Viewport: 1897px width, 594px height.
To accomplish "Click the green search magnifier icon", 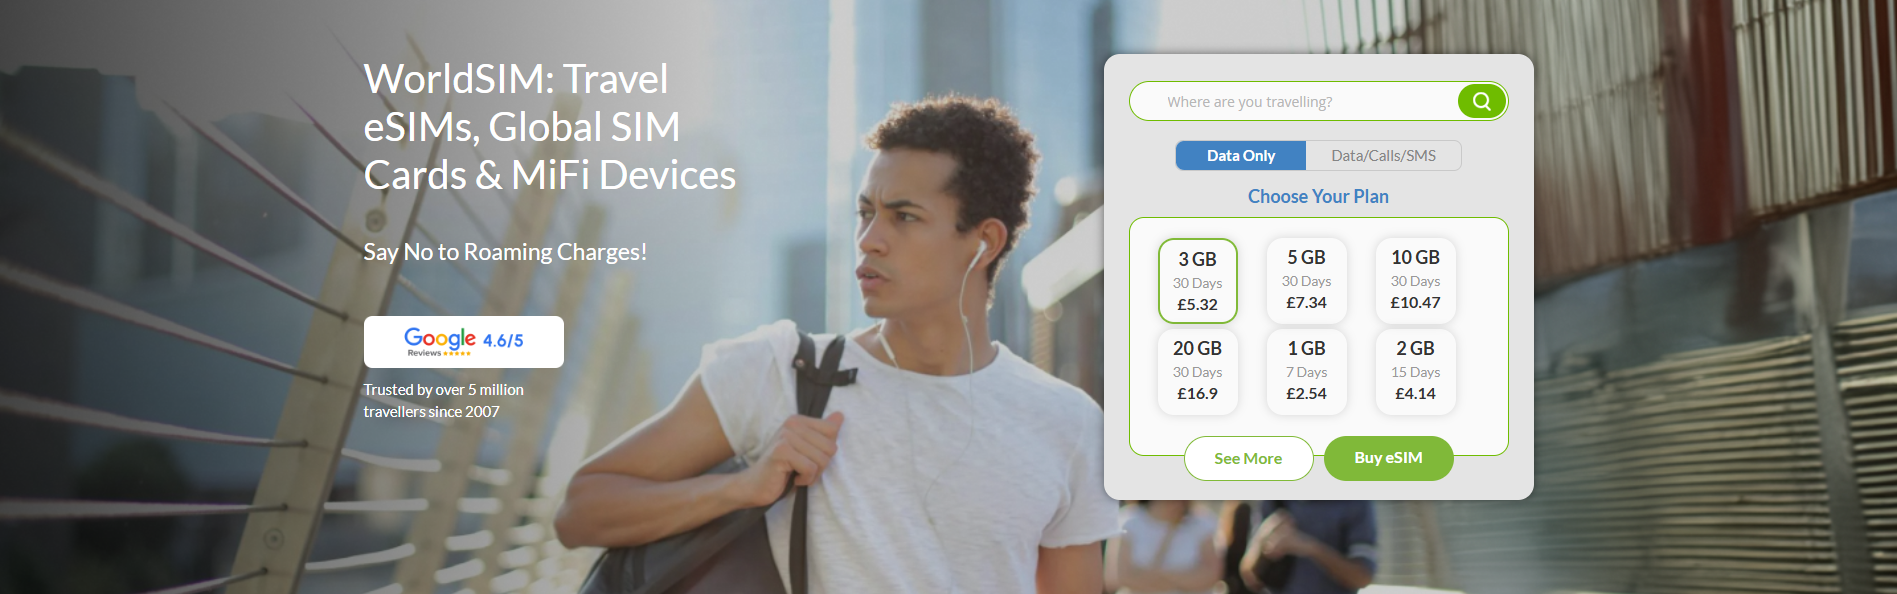I will tap(1481, 101).
